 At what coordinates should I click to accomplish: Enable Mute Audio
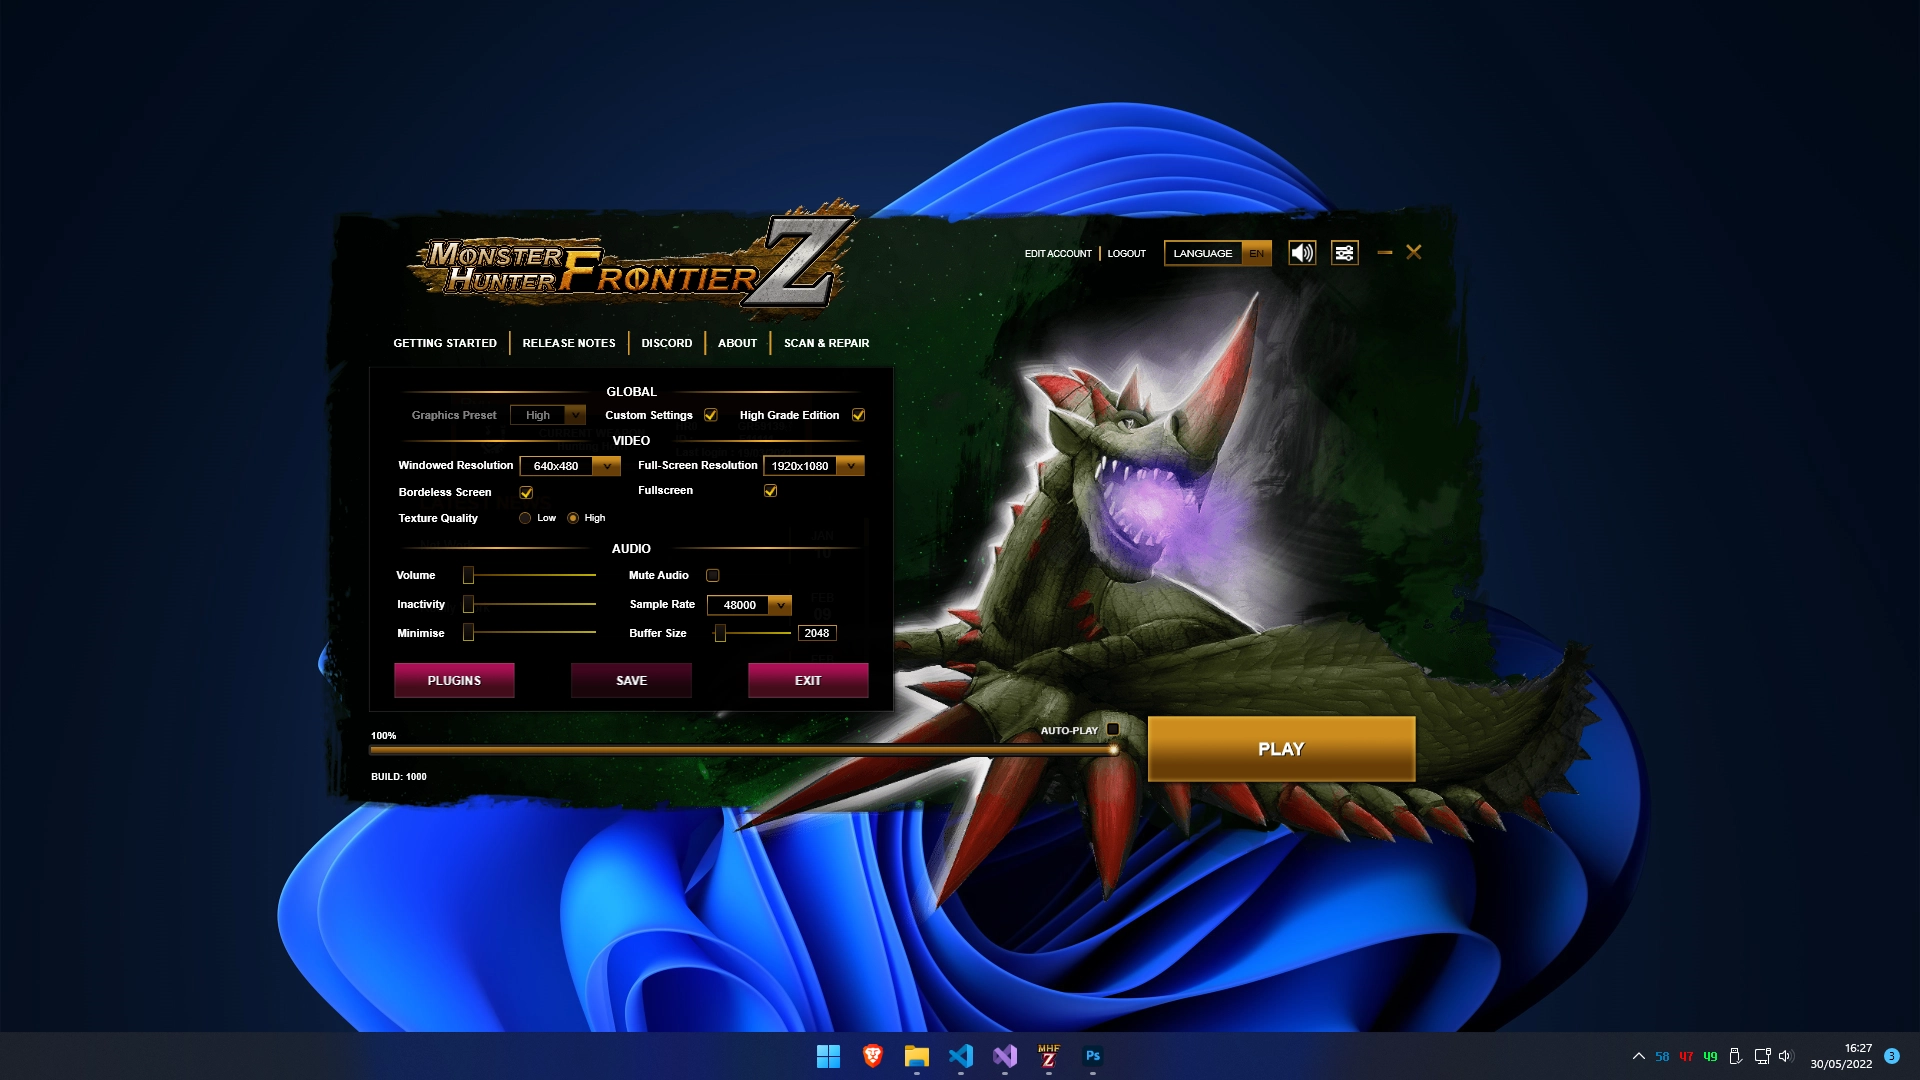pos(713,575)
